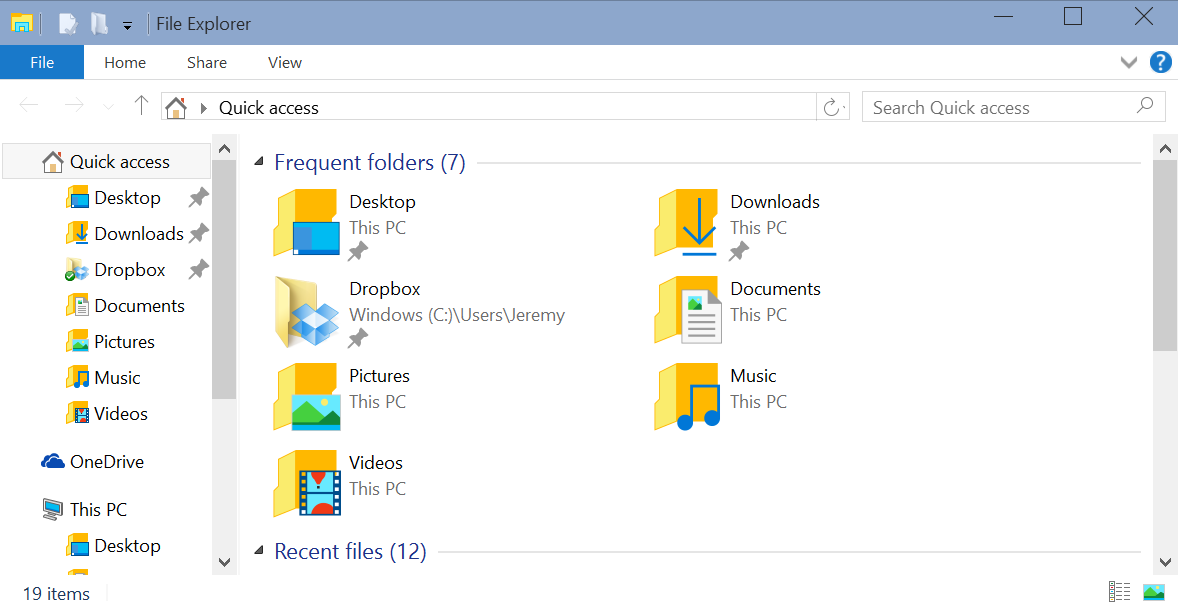Click the breadcrumb arrow before Quick access
Viewport: 1178px width, 610px height.
203,108
